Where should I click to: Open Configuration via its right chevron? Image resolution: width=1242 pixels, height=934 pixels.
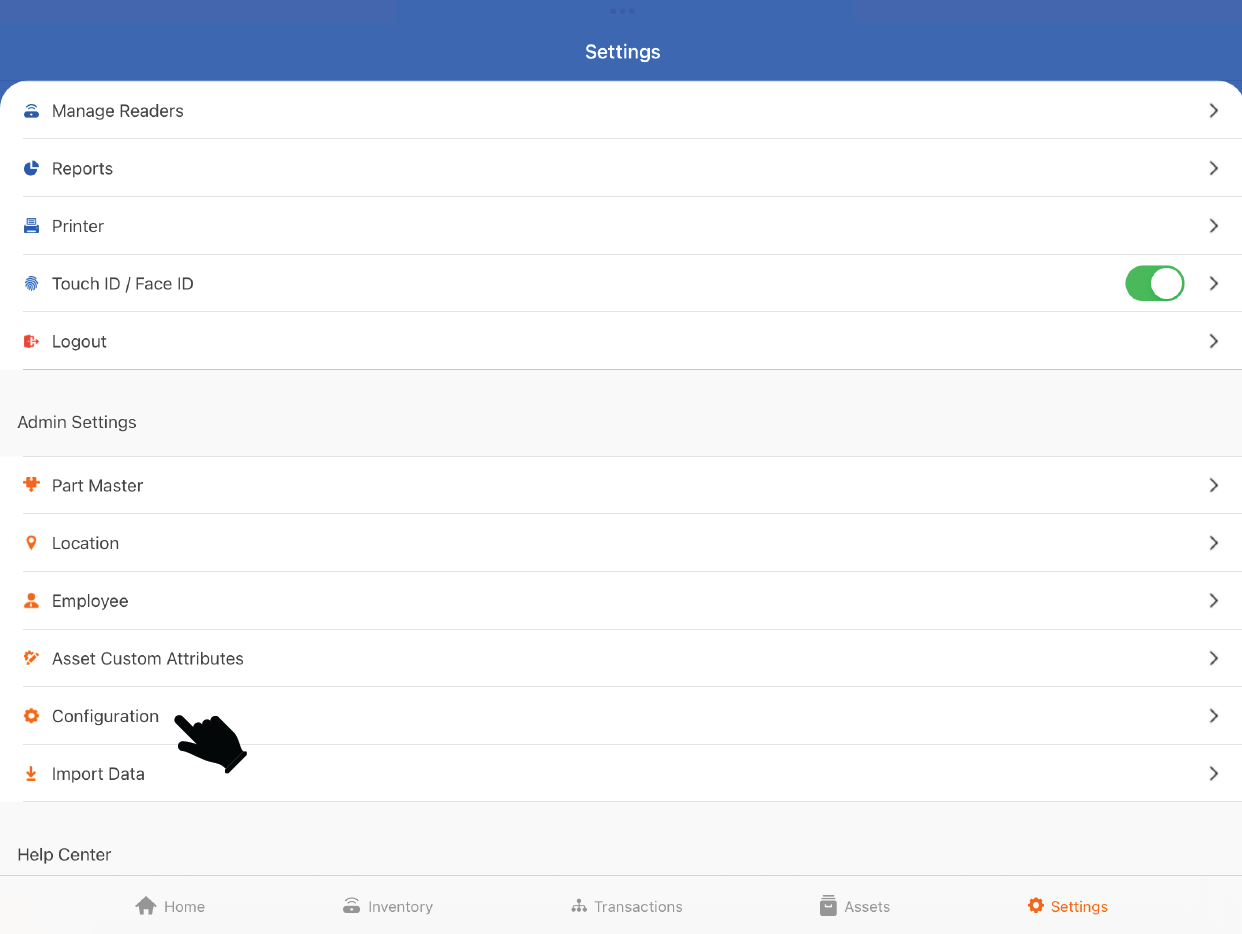[1213, 716]
